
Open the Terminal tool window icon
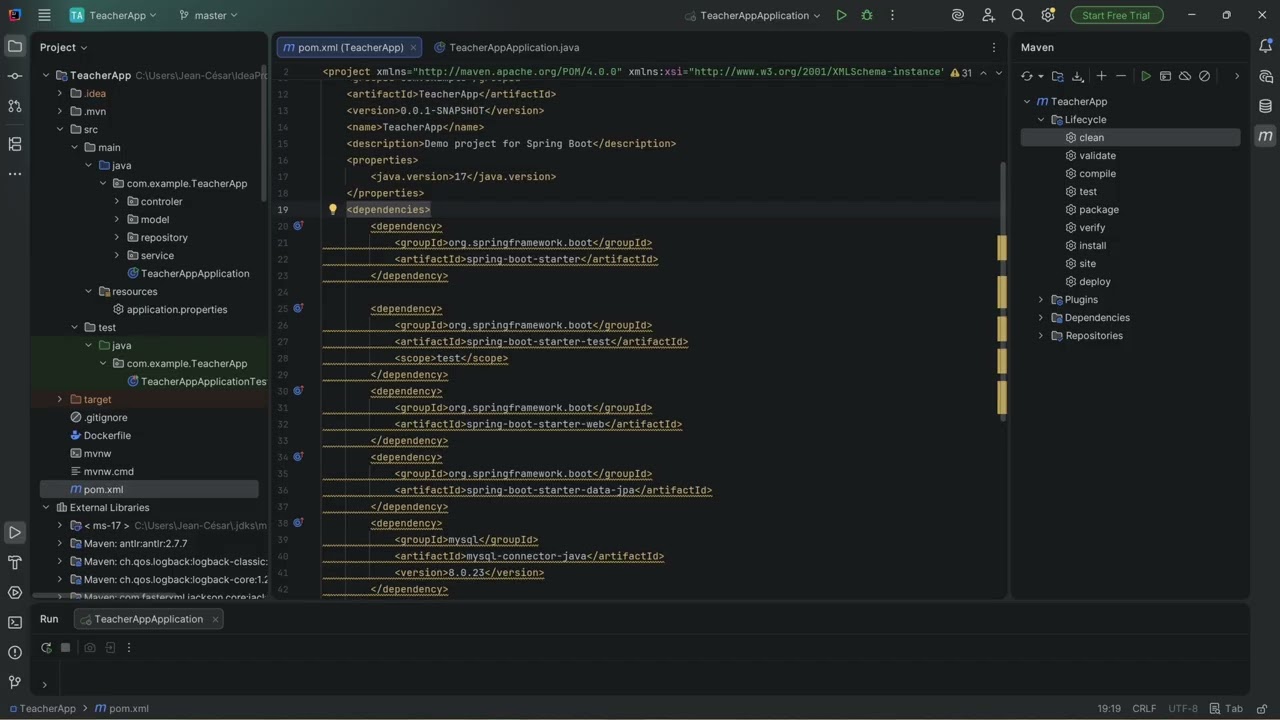(15, 622)
